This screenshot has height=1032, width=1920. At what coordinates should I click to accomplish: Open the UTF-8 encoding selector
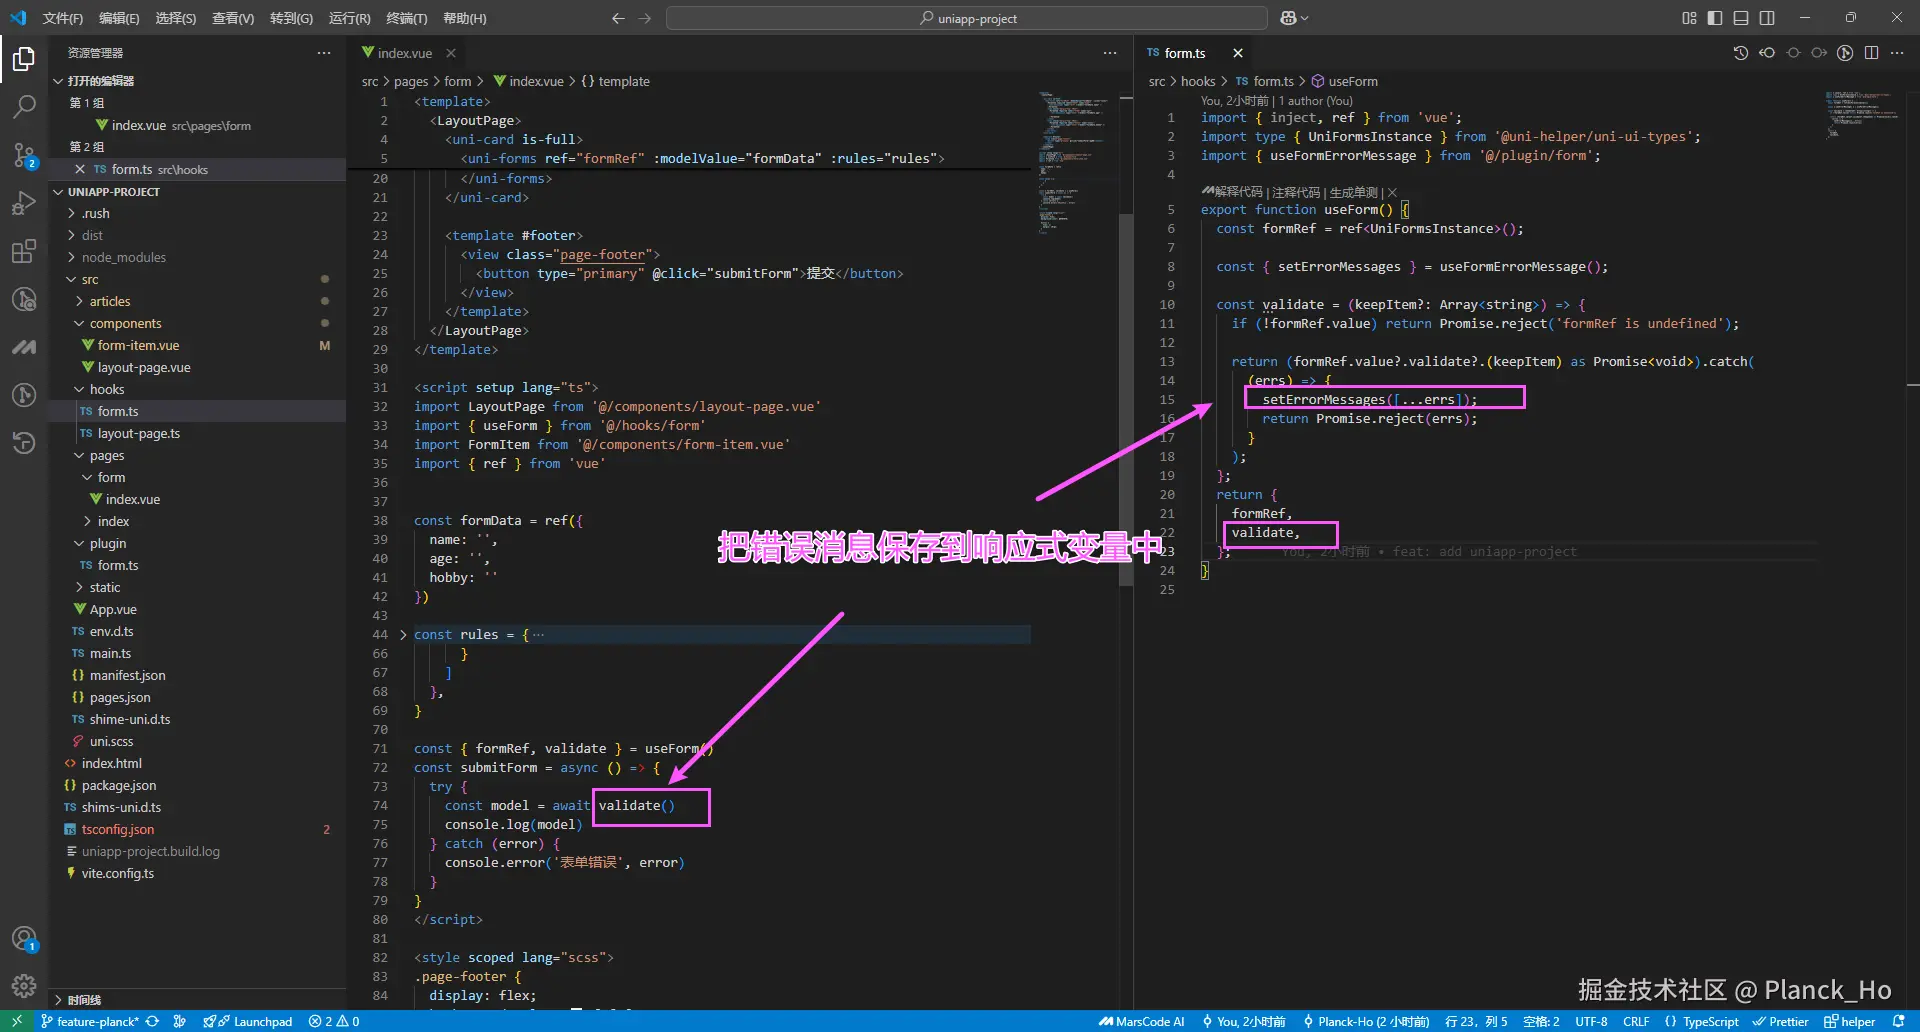[1590, 1021]
